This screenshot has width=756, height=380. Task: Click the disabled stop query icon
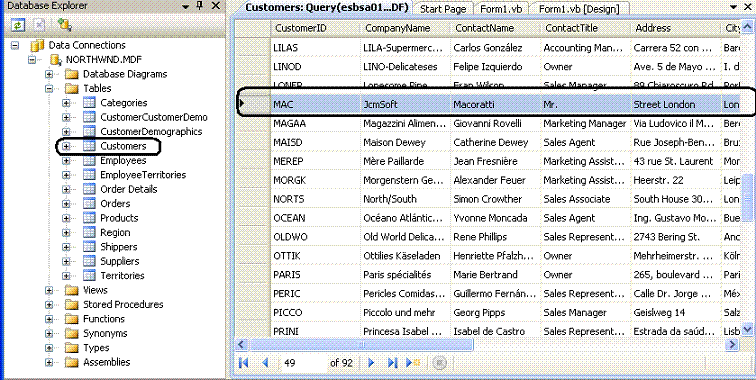pos(439,363)
